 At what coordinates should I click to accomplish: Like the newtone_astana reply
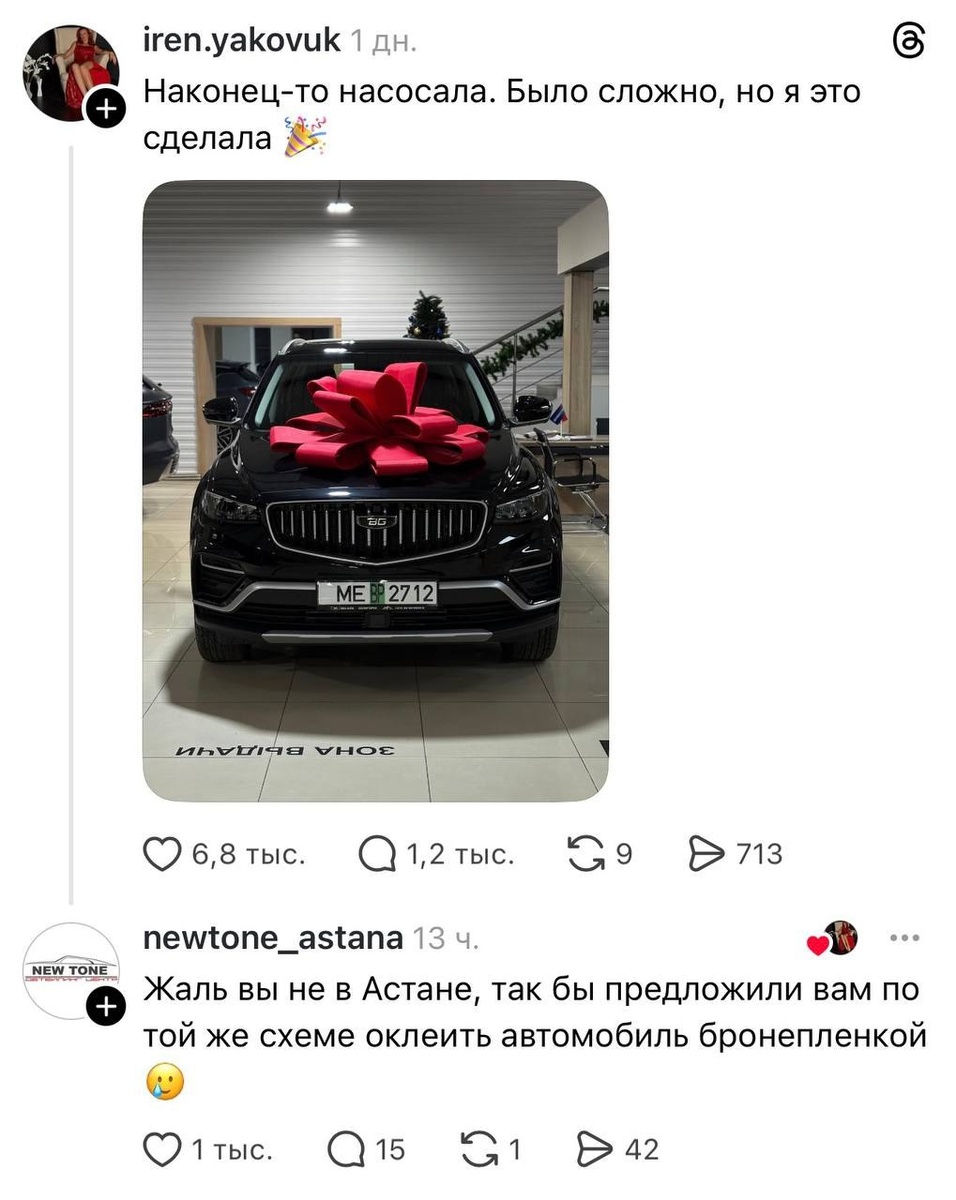pos(160,1150)
